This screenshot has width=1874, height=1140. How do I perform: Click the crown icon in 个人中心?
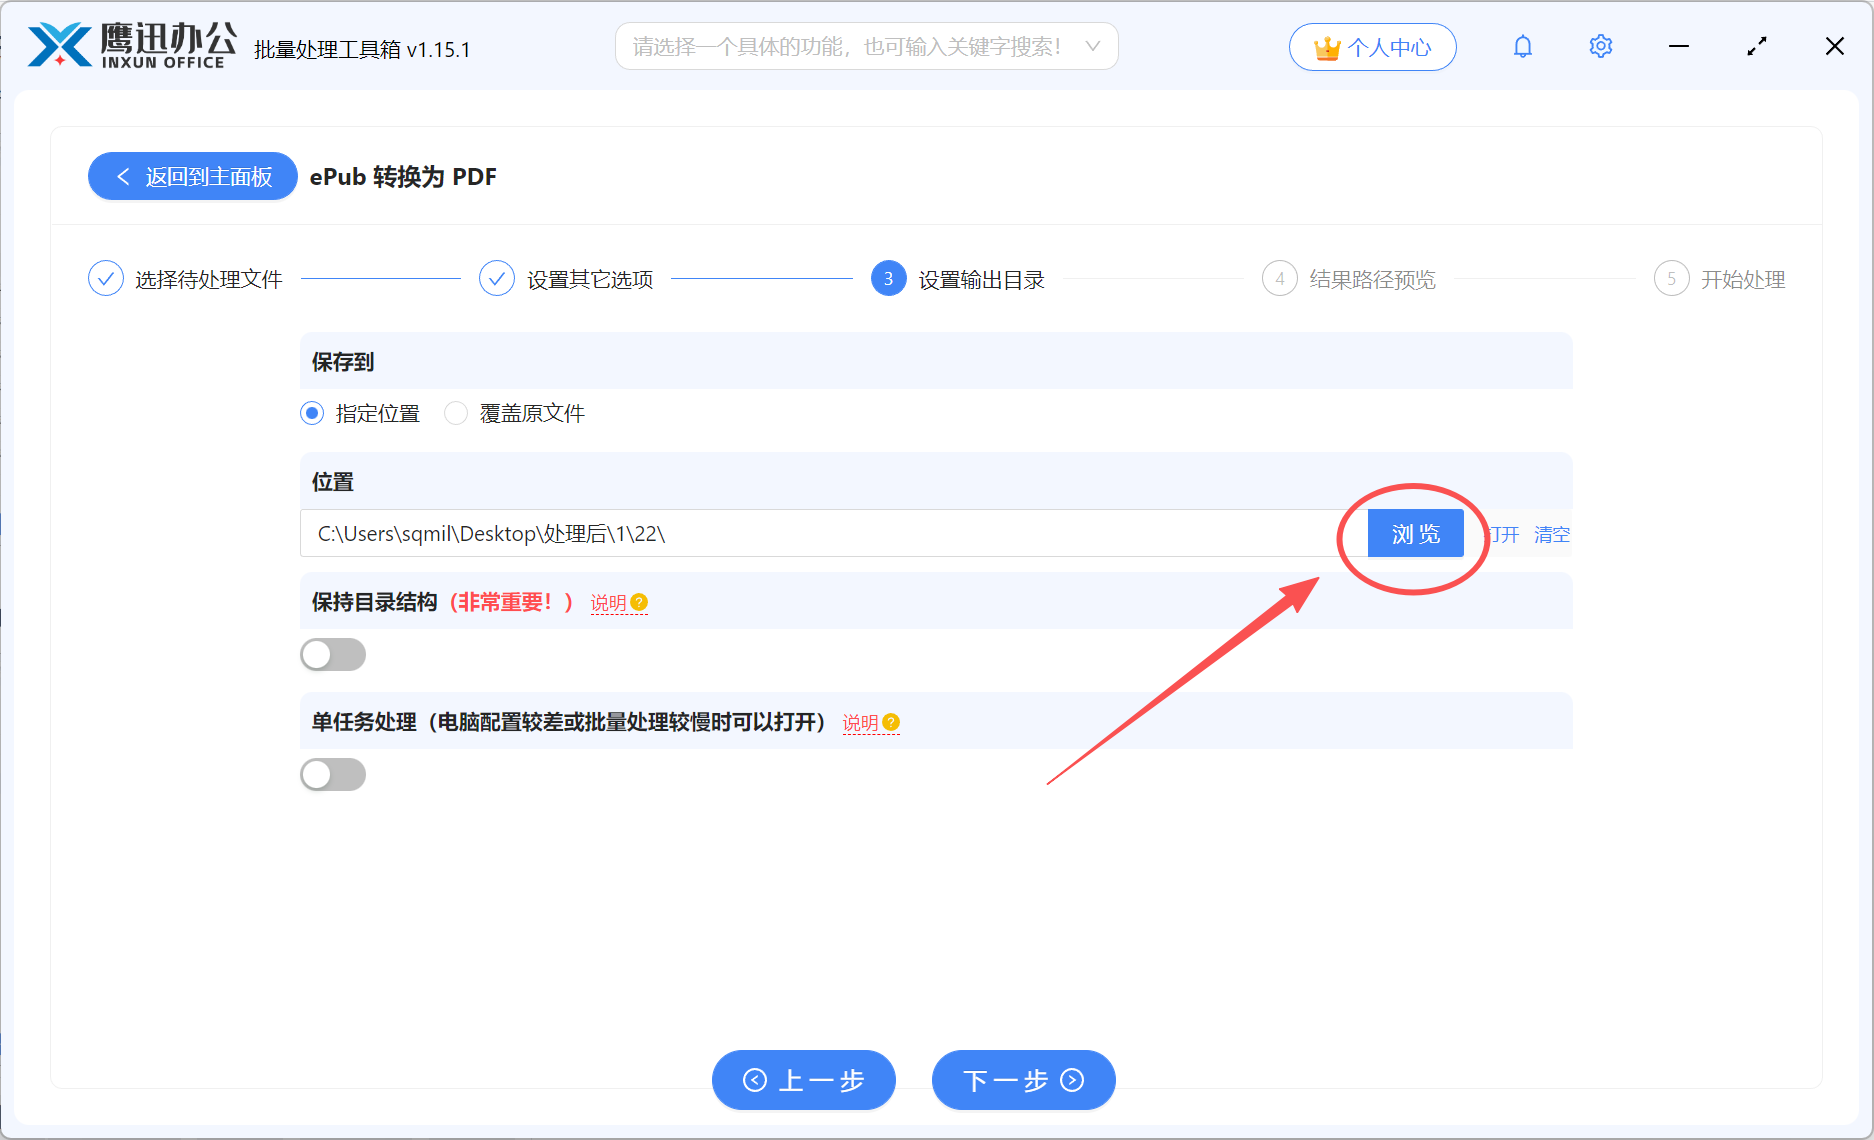coord(1327,48)
